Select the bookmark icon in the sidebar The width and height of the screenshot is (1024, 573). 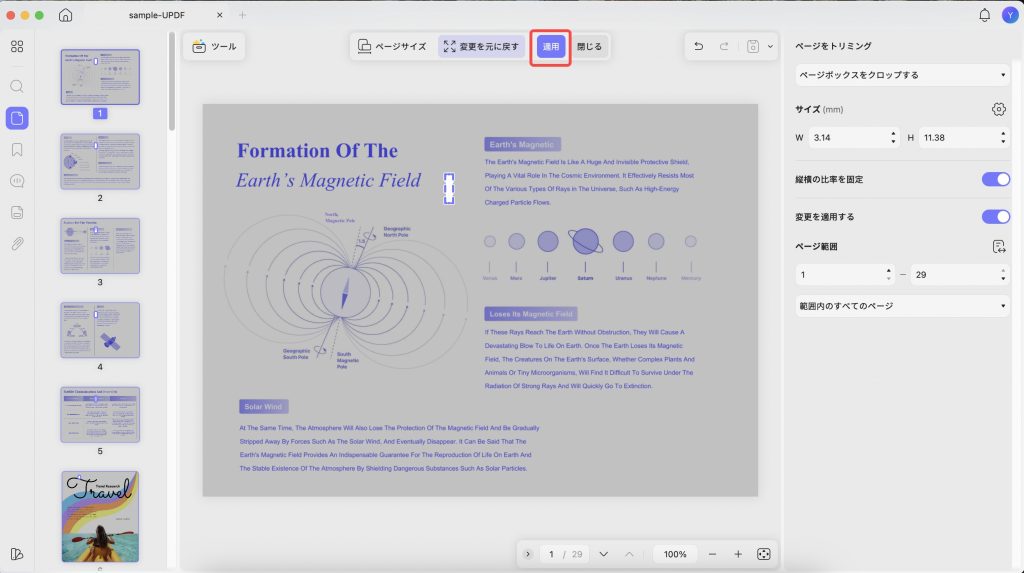[17, 150]
